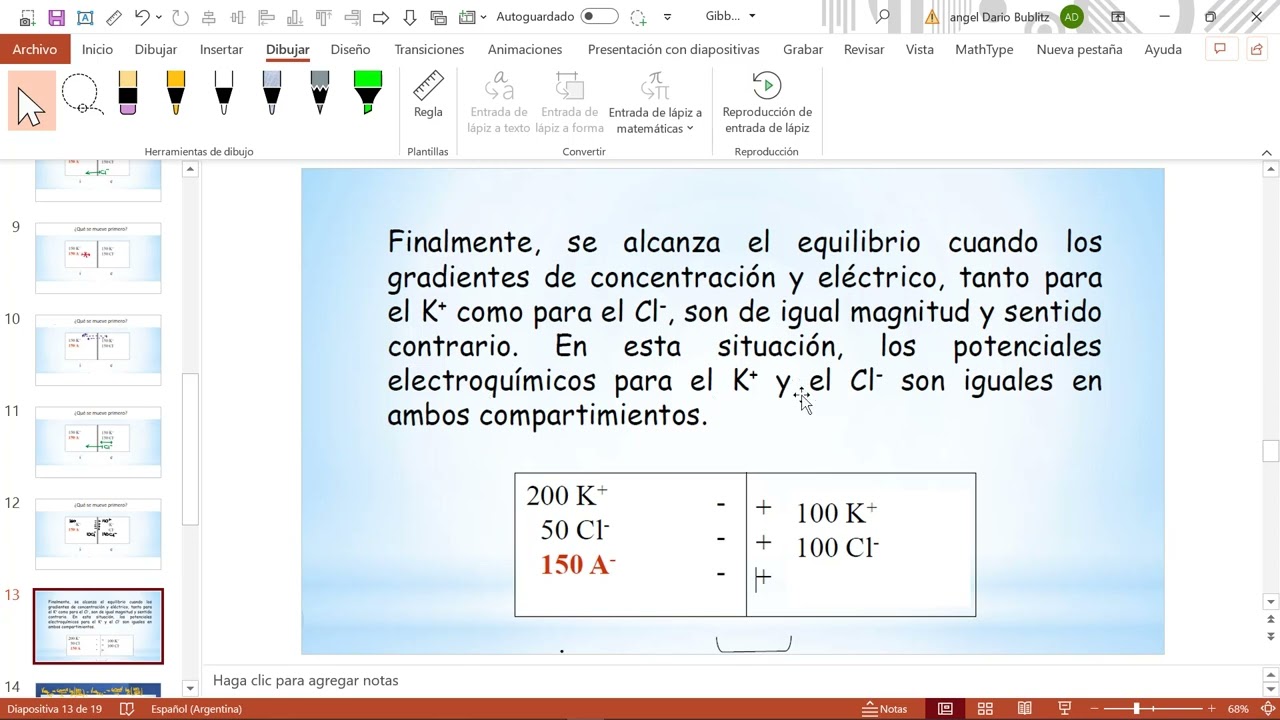
Task: Switch to the Vista tab
Action: pos(920,49)
